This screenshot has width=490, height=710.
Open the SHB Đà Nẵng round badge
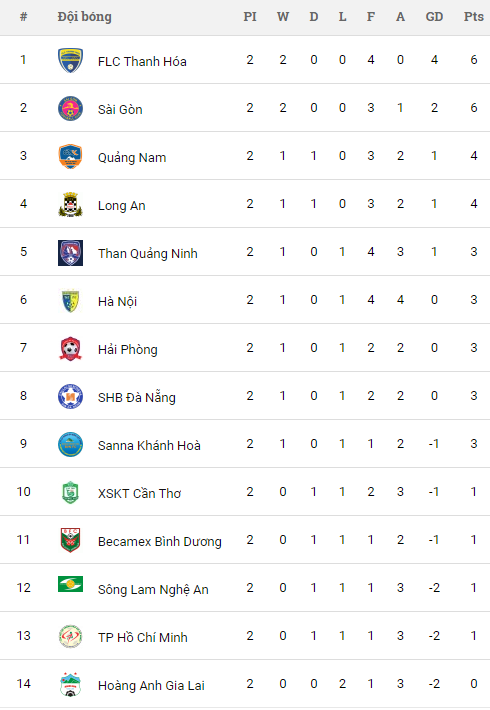coord(70,396)
